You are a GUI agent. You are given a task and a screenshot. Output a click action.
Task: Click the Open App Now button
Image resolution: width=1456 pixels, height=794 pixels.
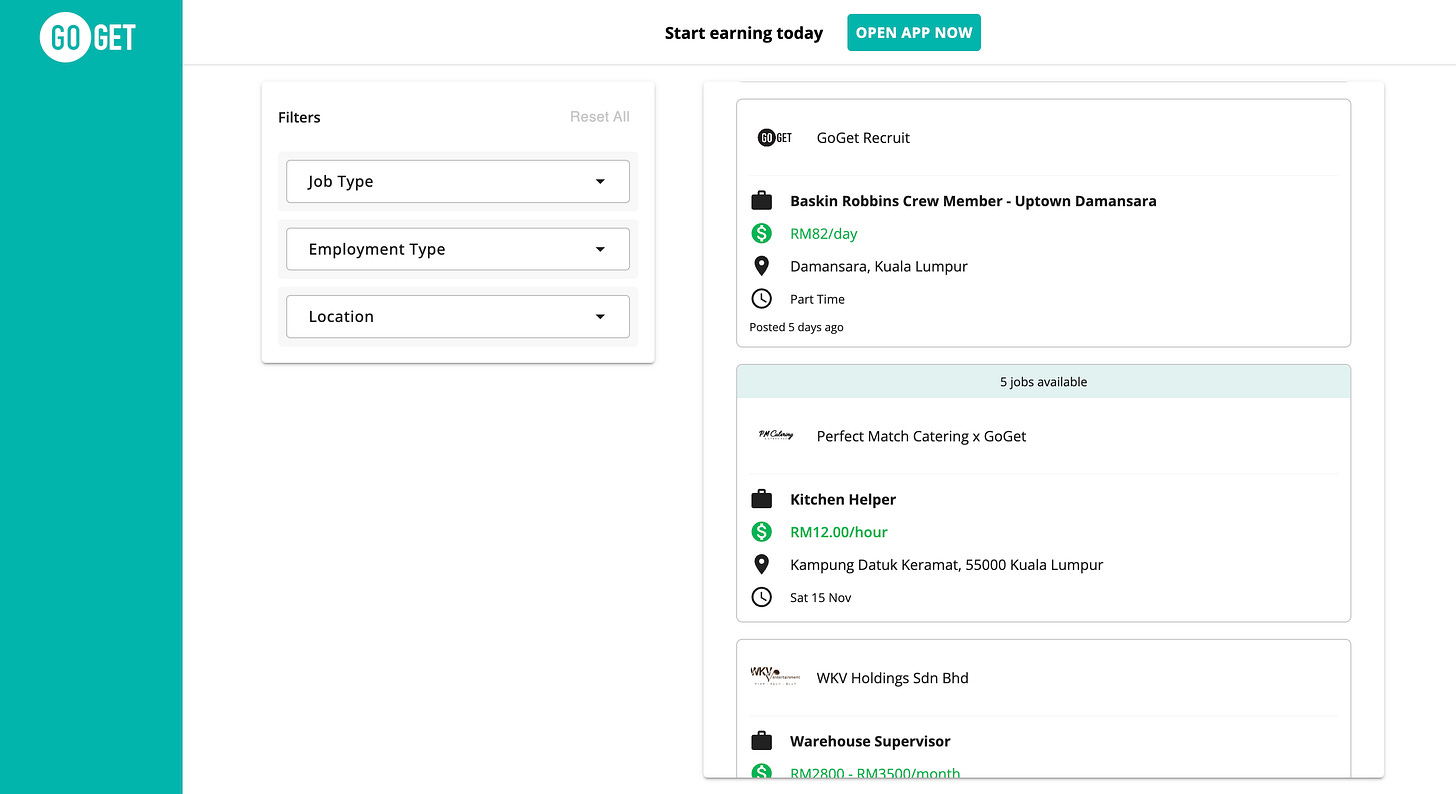(x=914, y=33)
